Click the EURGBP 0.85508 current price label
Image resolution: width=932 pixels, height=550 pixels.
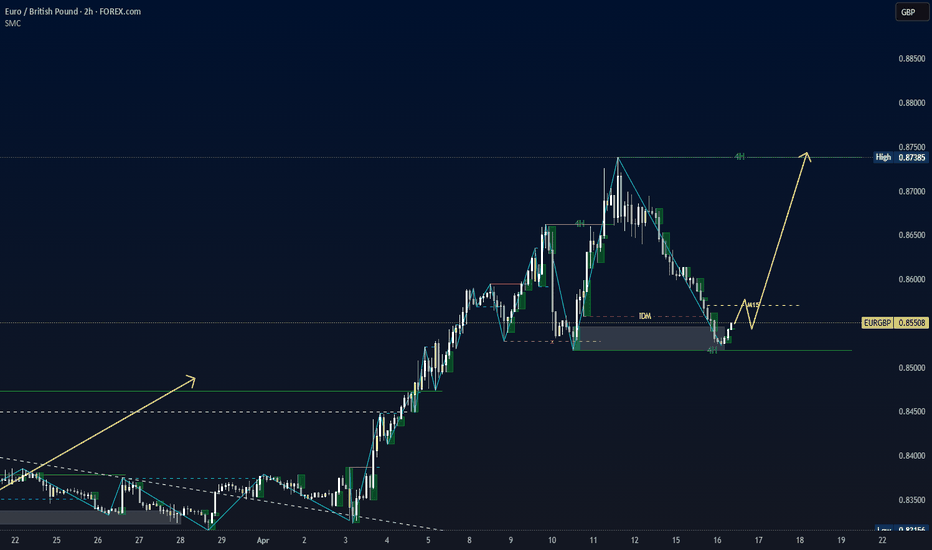pyautogui.click(x=895, y=323)
